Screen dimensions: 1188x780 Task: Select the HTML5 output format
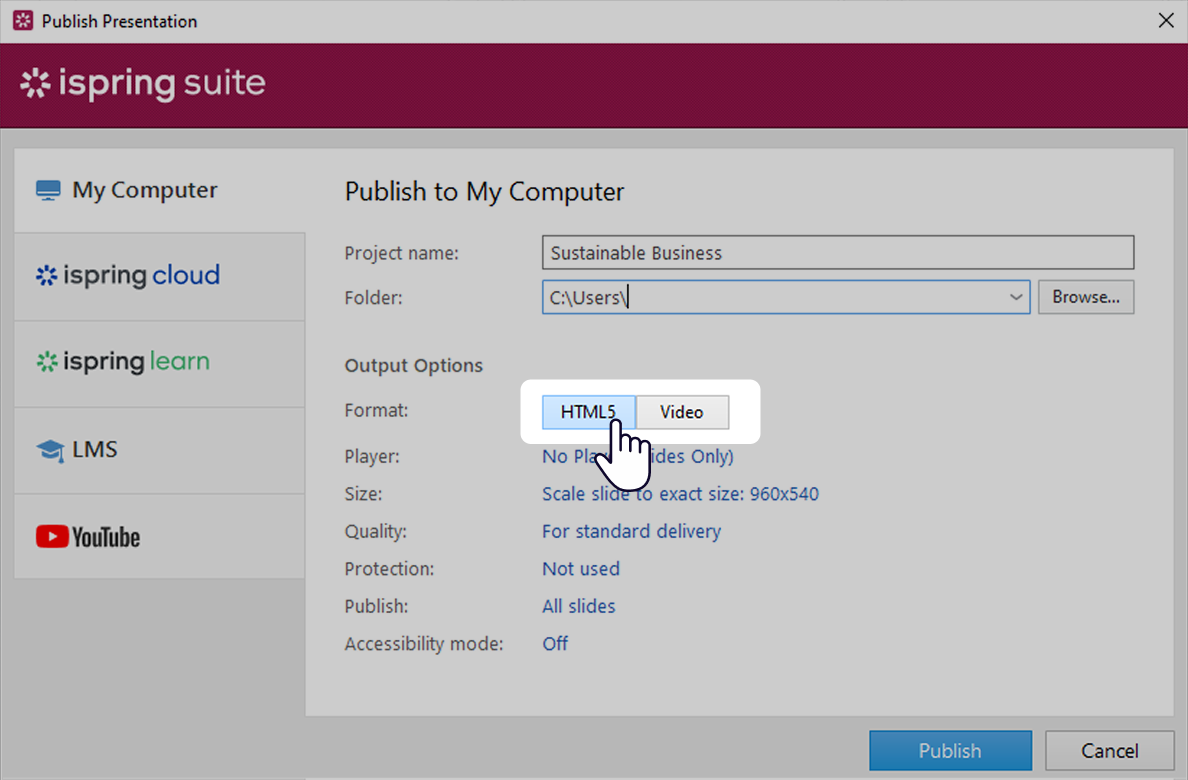[587, 412]
